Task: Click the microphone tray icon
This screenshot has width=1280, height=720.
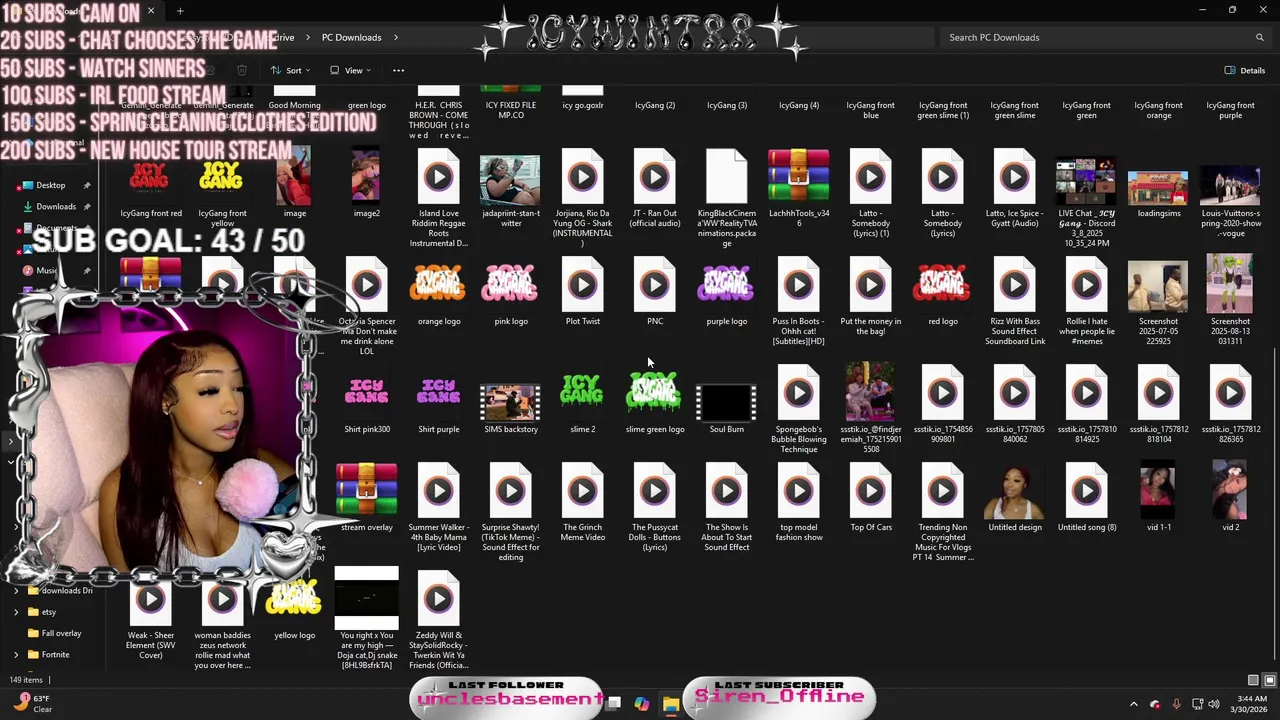Action: tap(1176, 704)
